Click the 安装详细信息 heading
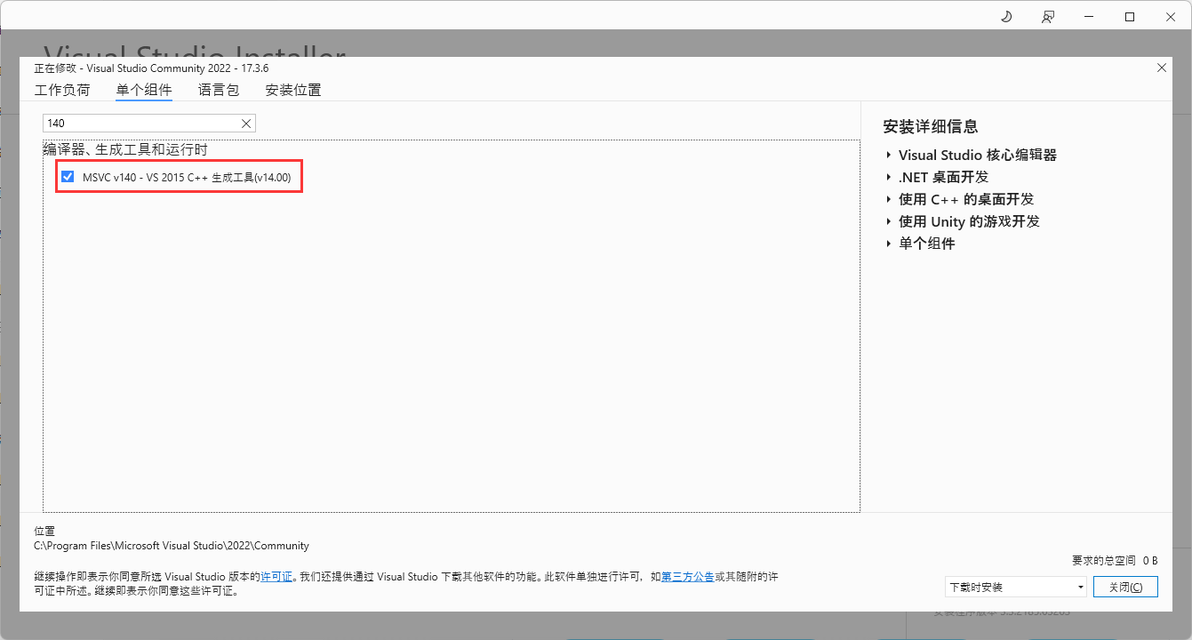Screen dimensions: 1192x640 [x=930, y=126]
